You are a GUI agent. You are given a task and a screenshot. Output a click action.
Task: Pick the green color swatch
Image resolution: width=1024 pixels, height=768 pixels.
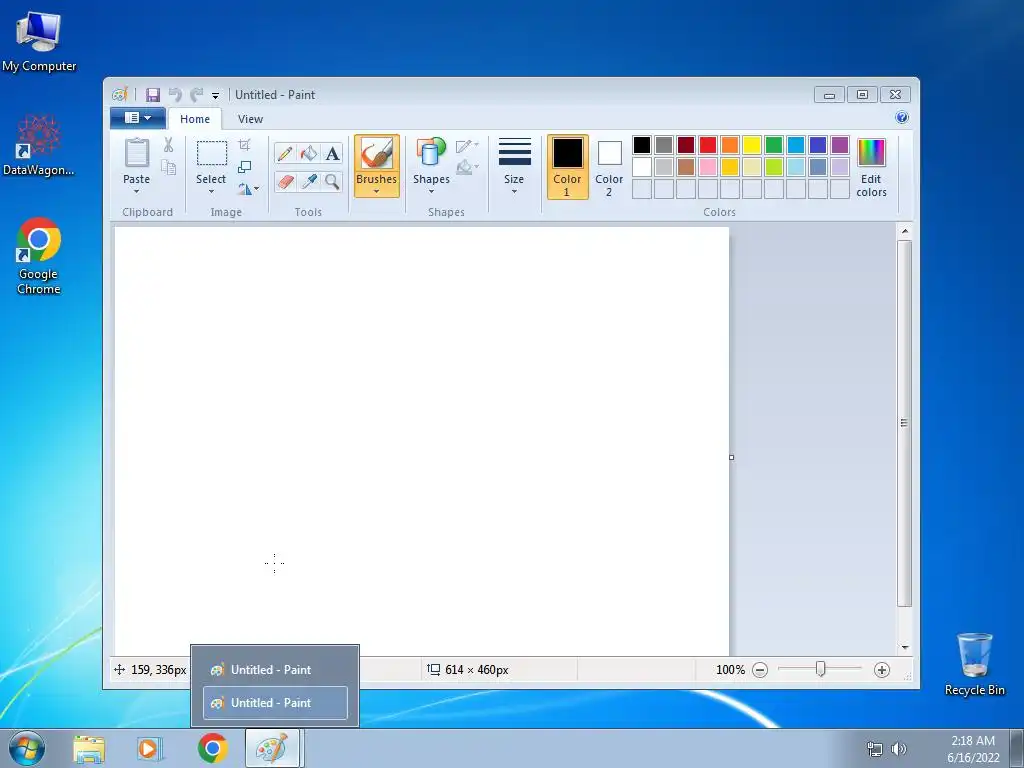pos(774,145)
